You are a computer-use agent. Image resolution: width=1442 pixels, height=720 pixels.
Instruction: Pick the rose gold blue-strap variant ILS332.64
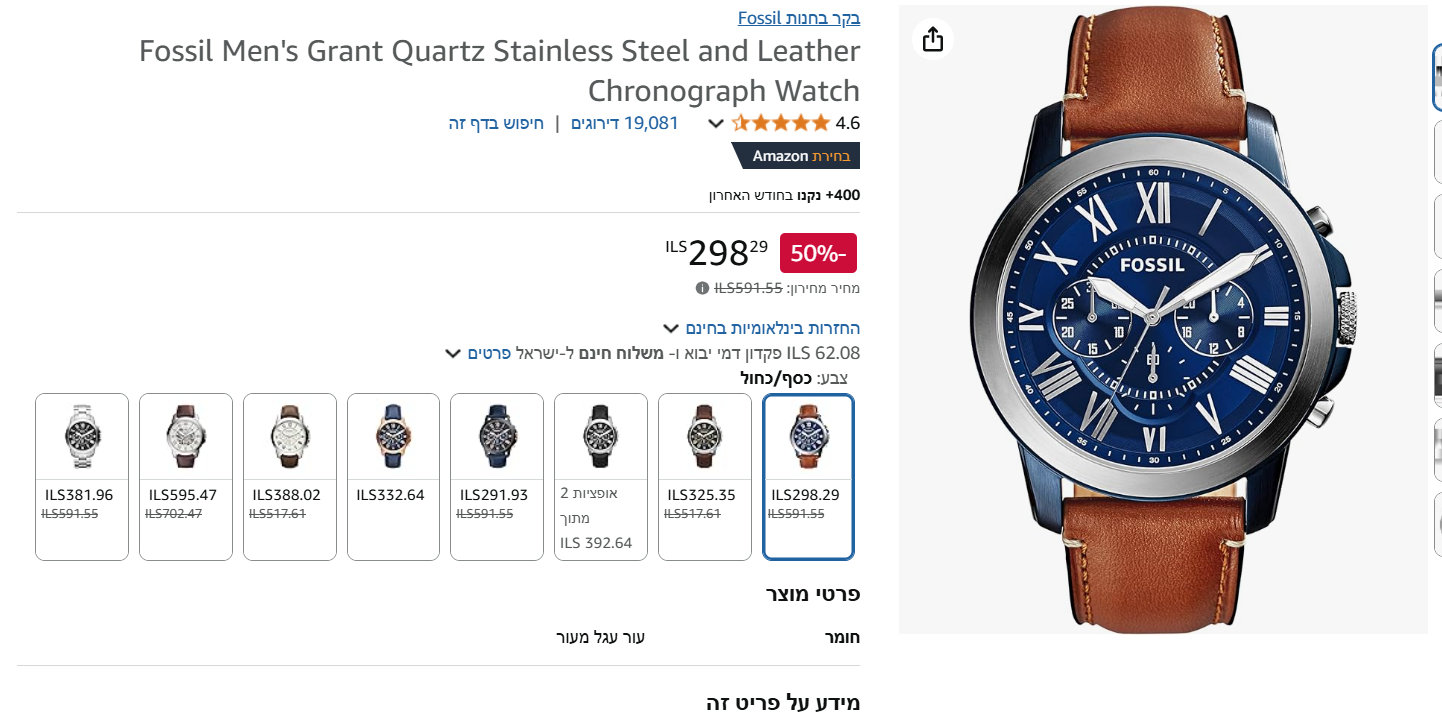pos(393,476)
